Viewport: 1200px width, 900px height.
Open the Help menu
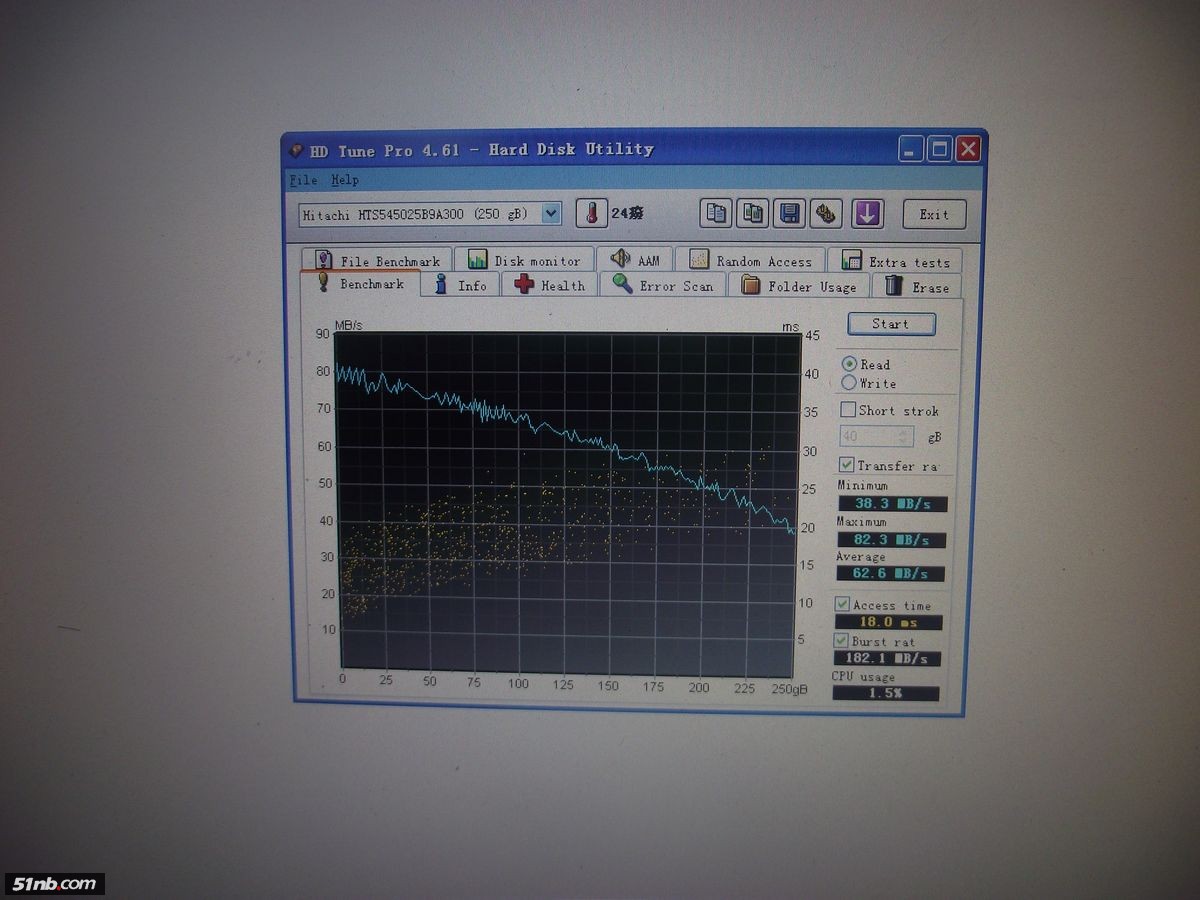345,180
